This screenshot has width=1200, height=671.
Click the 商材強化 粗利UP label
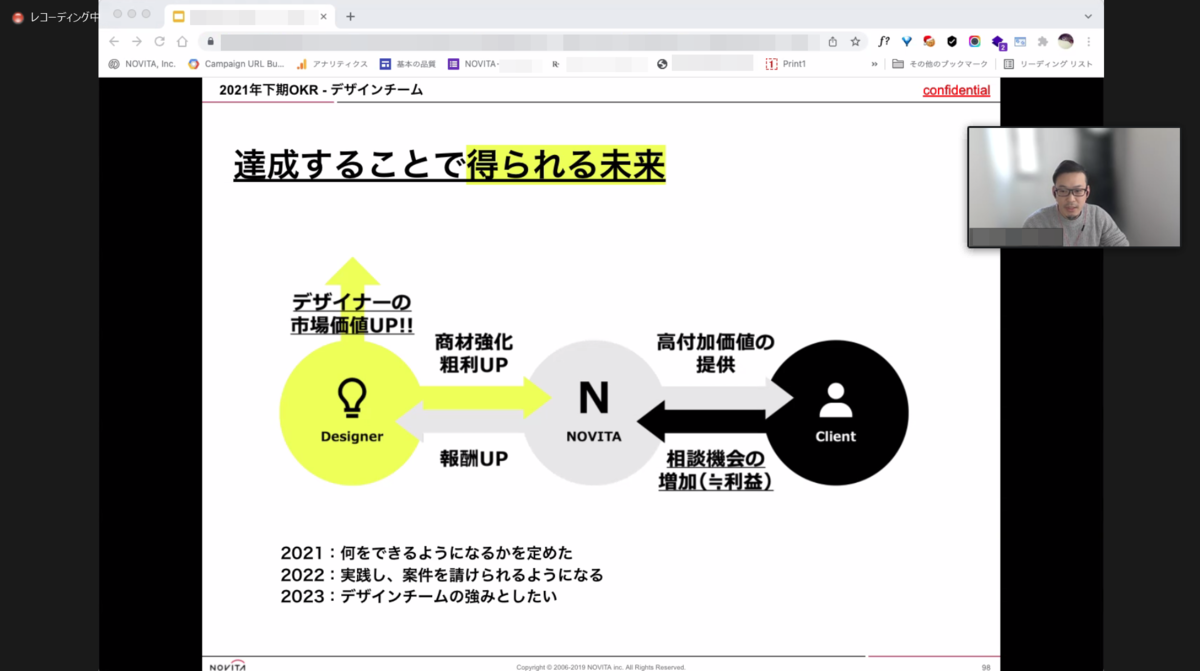click(474, 354)
